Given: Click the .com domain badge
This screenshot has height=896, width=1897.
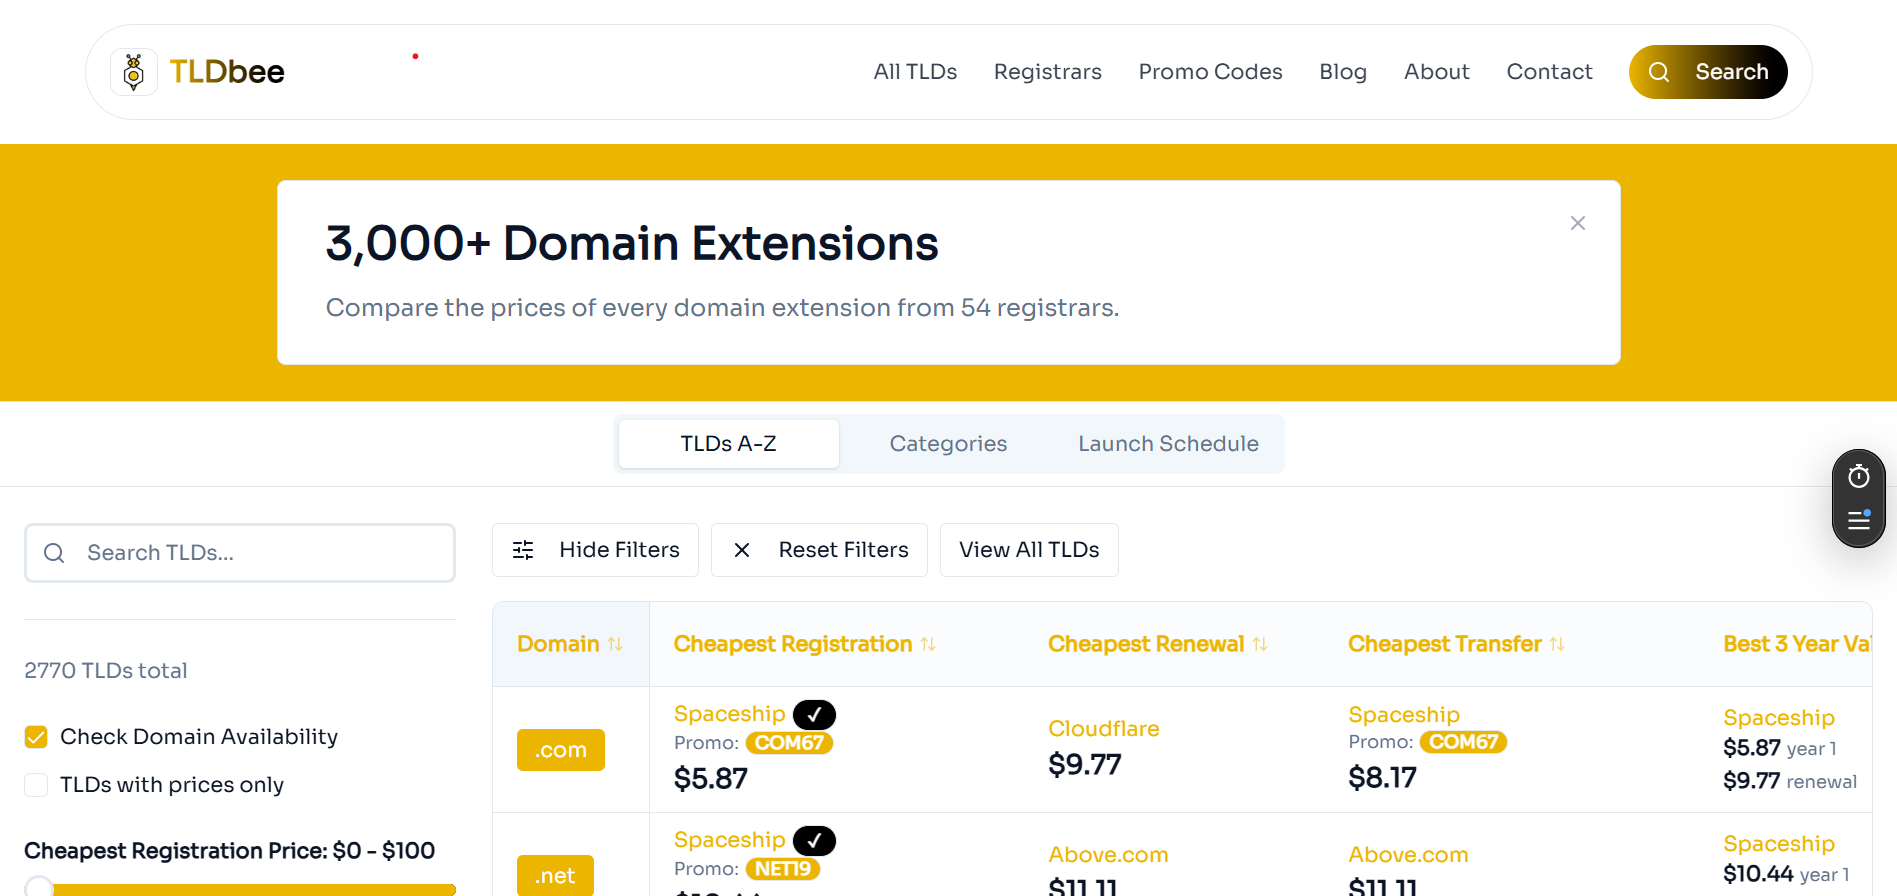Looking at the screenshot, I should (x=560, y=750).
